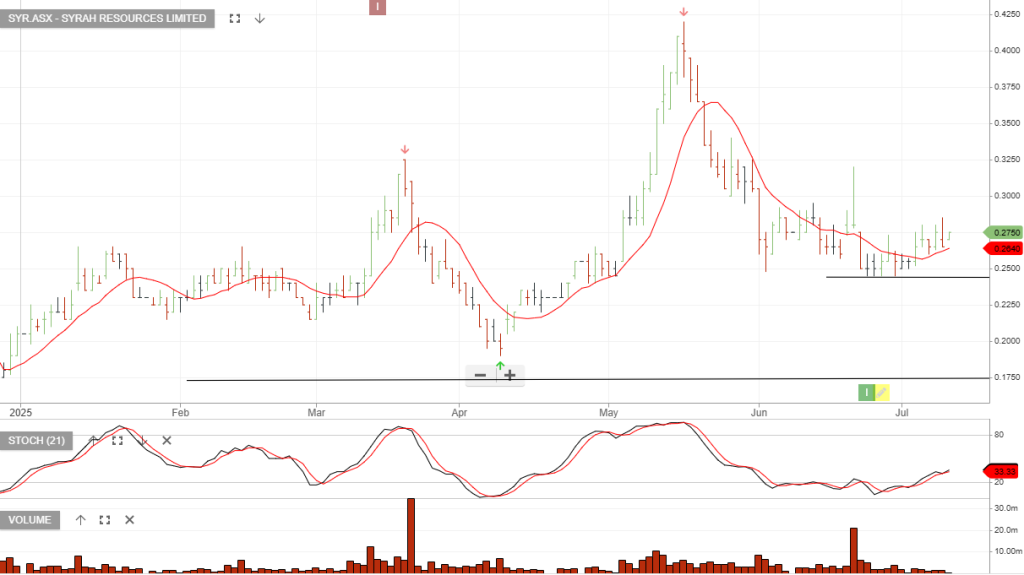Click the red 0.2640 moving average tag

pyautogui.click(x=1002, y=249)
